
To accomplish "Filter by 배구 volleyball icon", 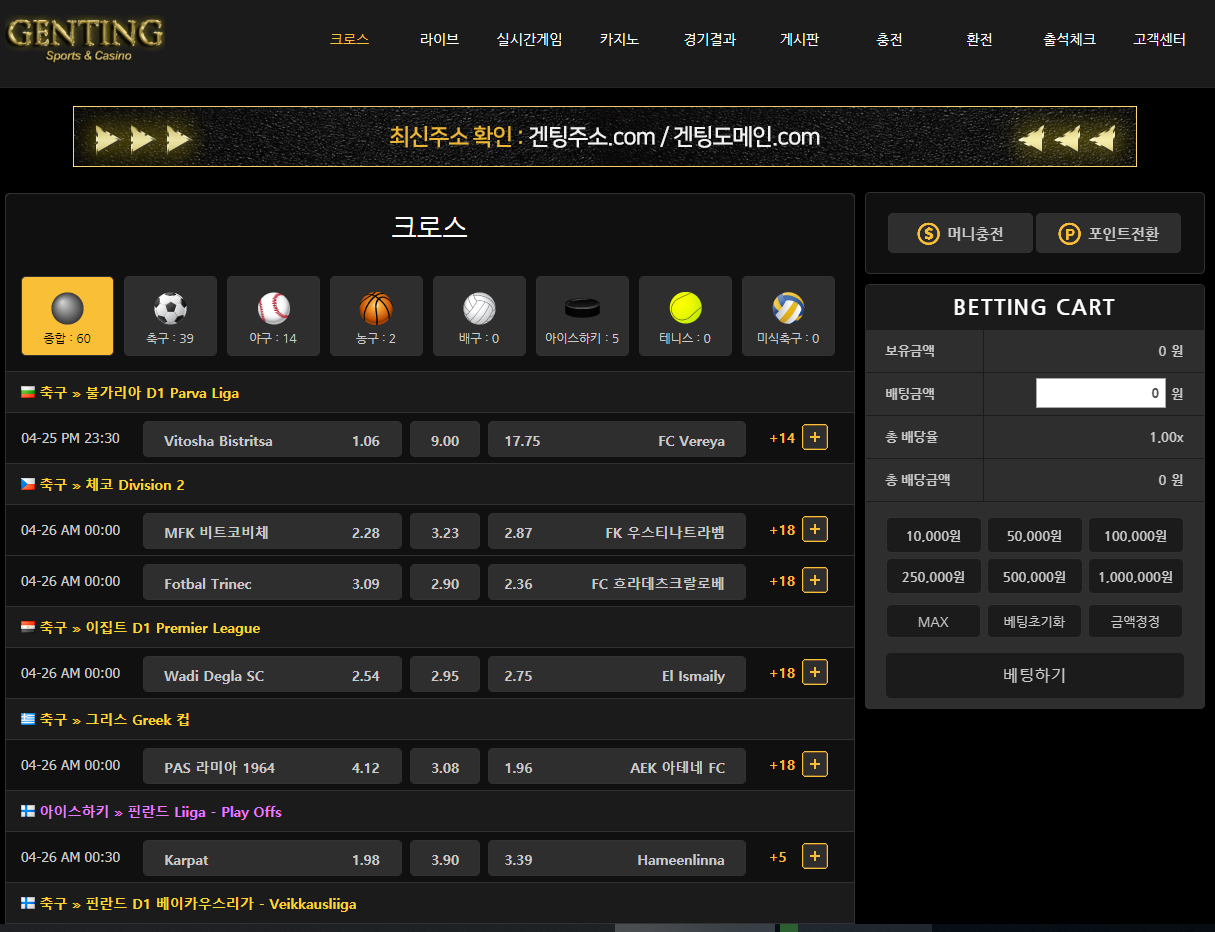I will [x=479, y=308].
